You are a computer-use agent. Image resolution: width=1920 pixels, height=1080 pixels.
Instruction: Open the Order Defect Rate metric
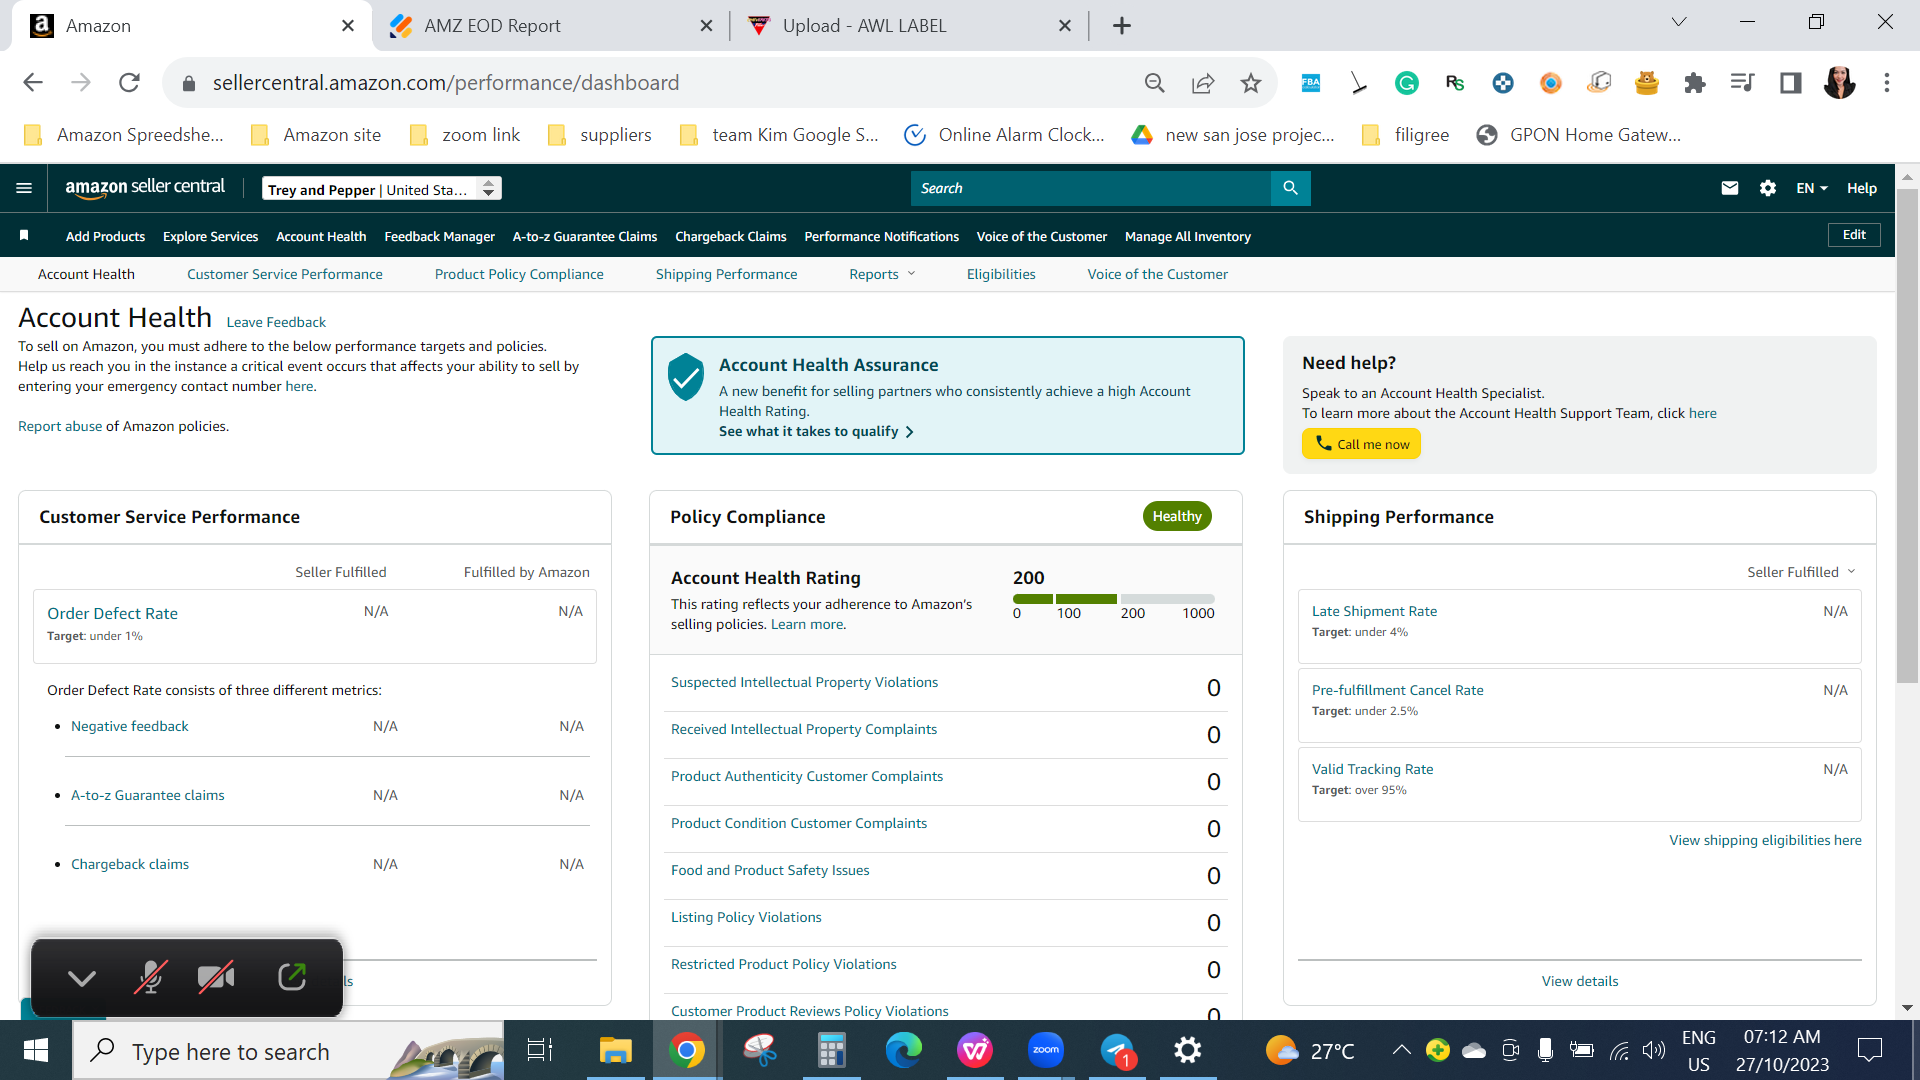[x=112, y=614]
